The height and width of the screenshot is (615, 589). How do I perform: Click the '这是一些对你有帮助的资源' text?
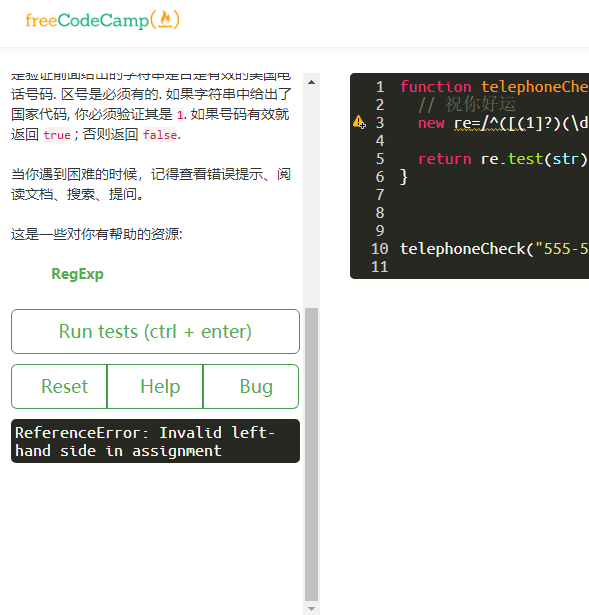[96, 234]
